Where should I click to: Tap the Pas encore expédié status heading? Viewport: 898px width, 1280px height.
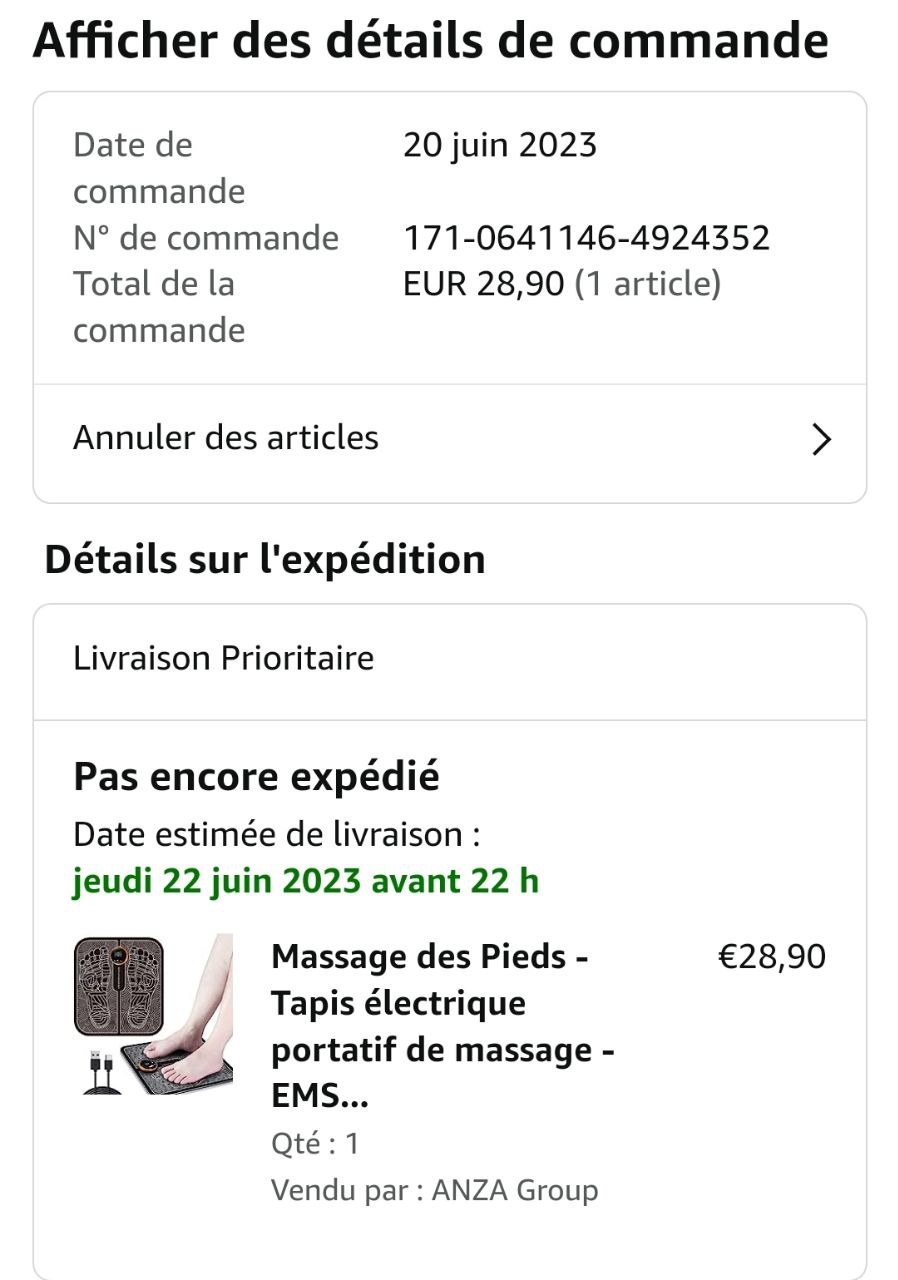256,777
